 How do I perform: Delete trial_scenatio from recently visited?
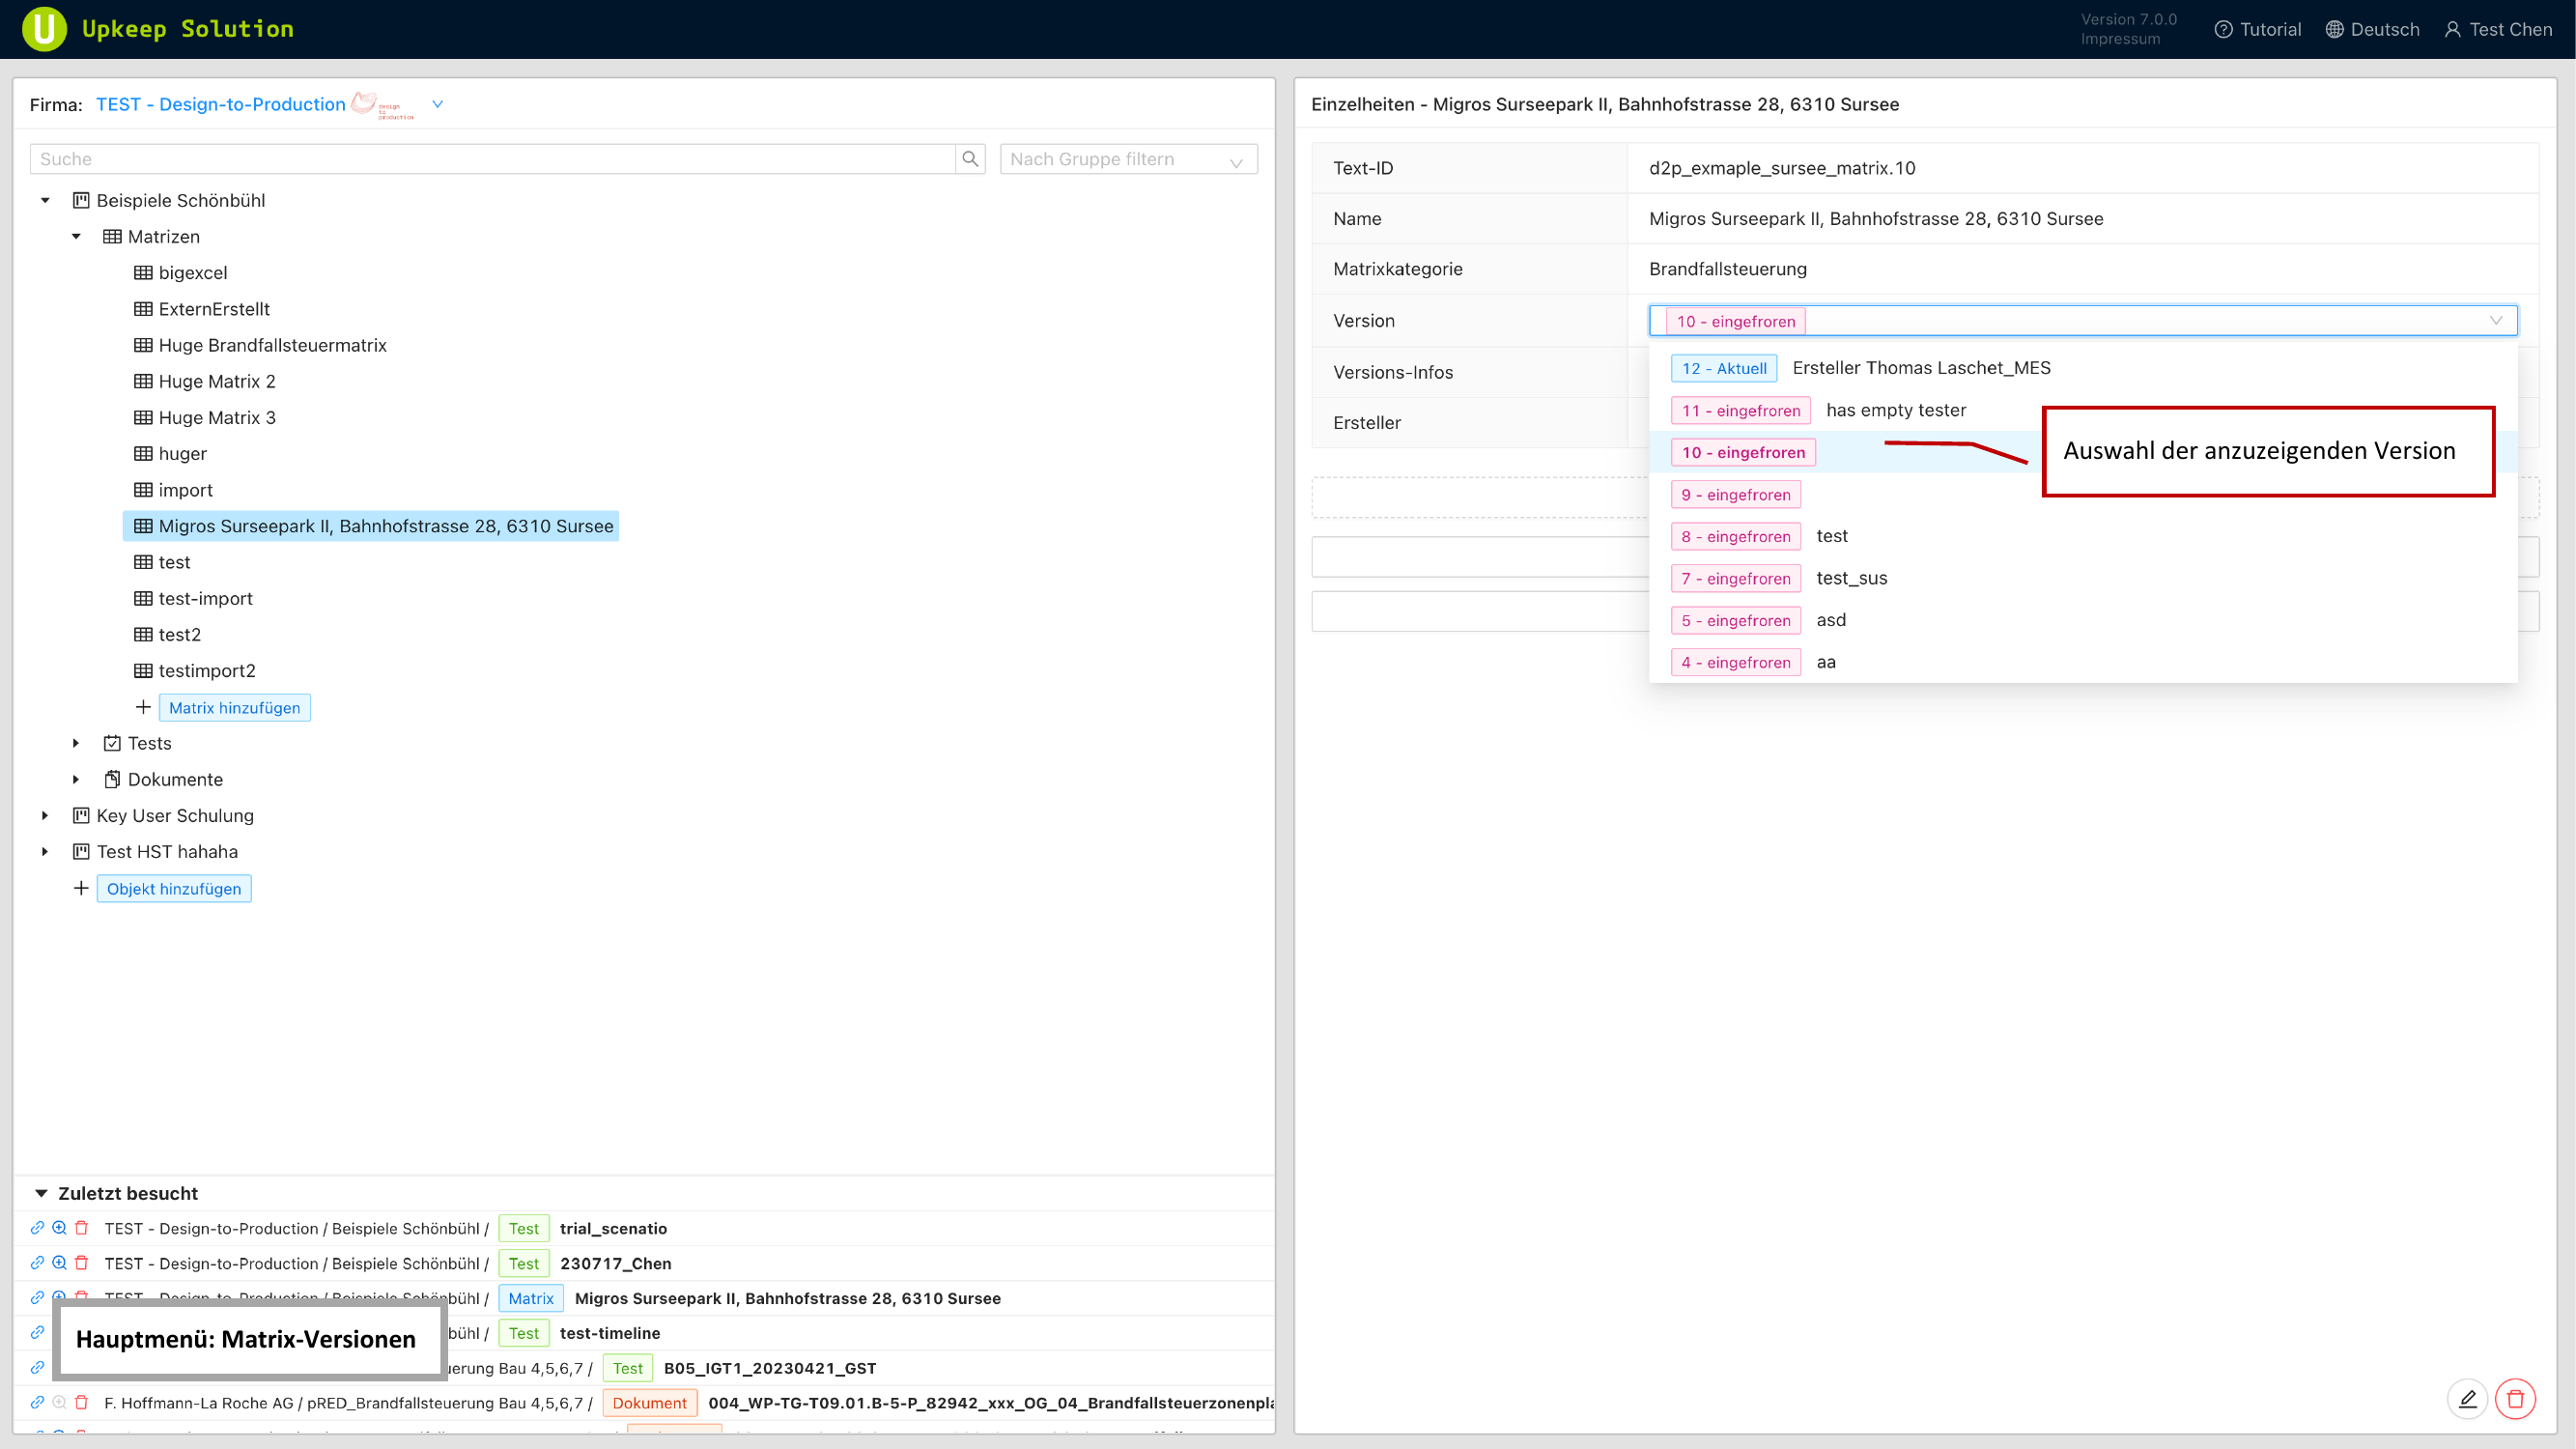(82, 1228)
